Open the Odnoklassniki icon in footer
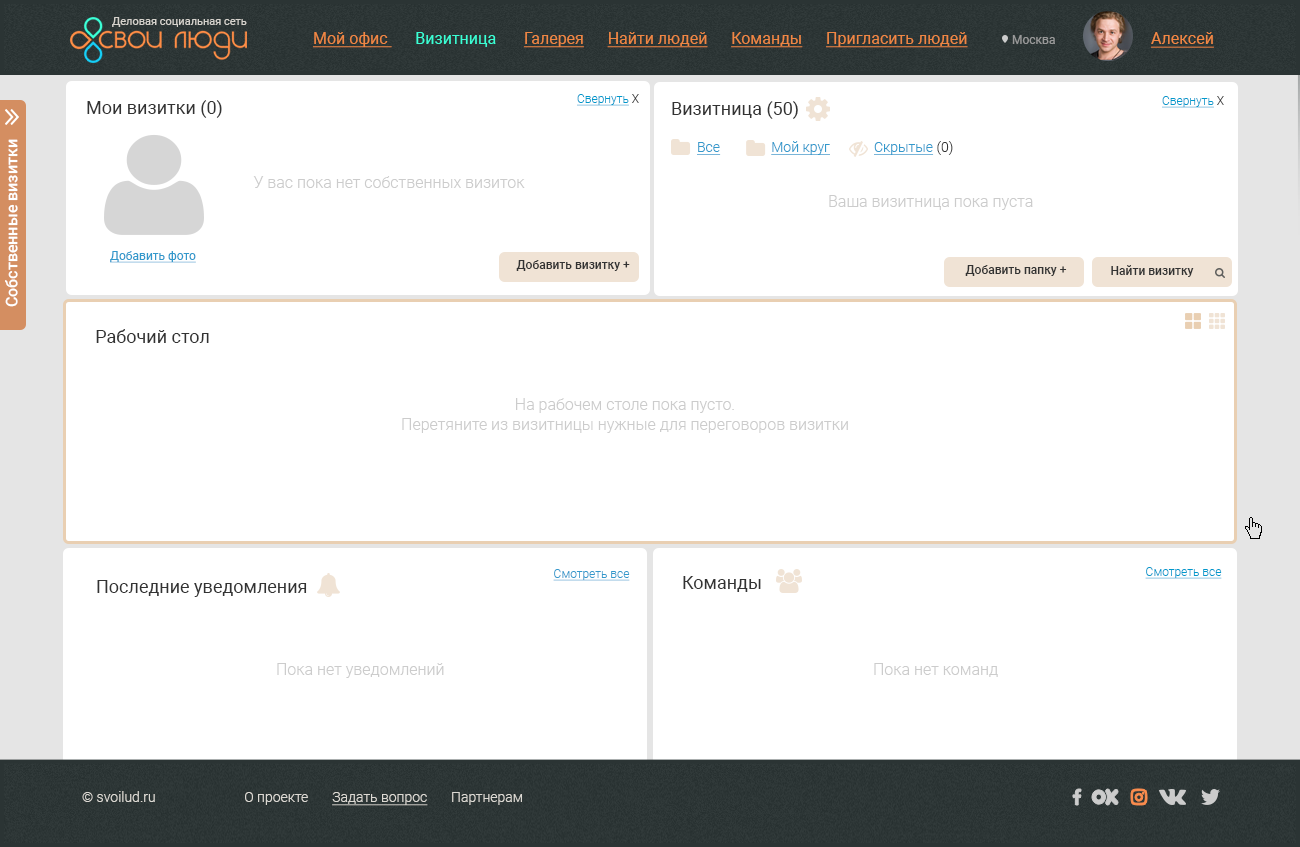The height and width of the screenshot is (847, 1300). pos(1105,797)
